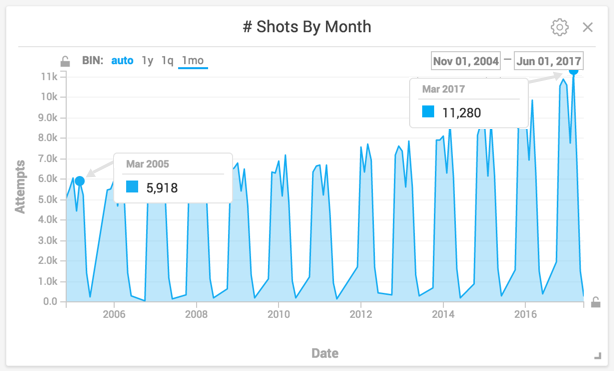Select the 1q bin option

[167, 61]
